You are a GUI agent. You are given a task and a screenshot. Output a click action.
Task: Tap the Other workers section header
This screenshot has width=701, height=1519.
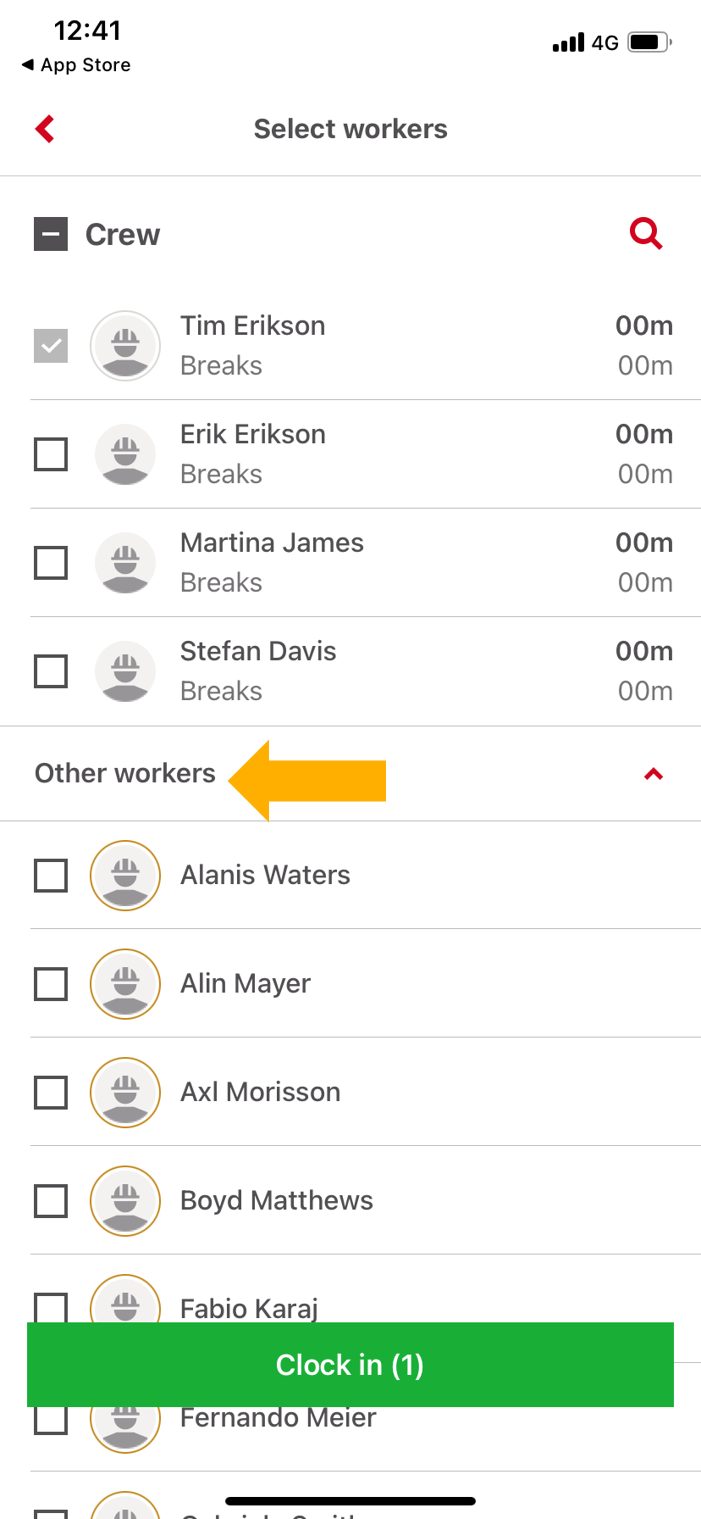[124, 773]
